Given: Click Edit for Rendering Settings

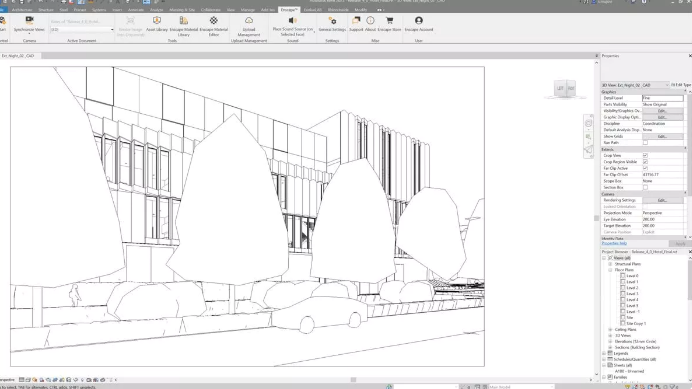Looking at the screenshot, I should point(662,200).
